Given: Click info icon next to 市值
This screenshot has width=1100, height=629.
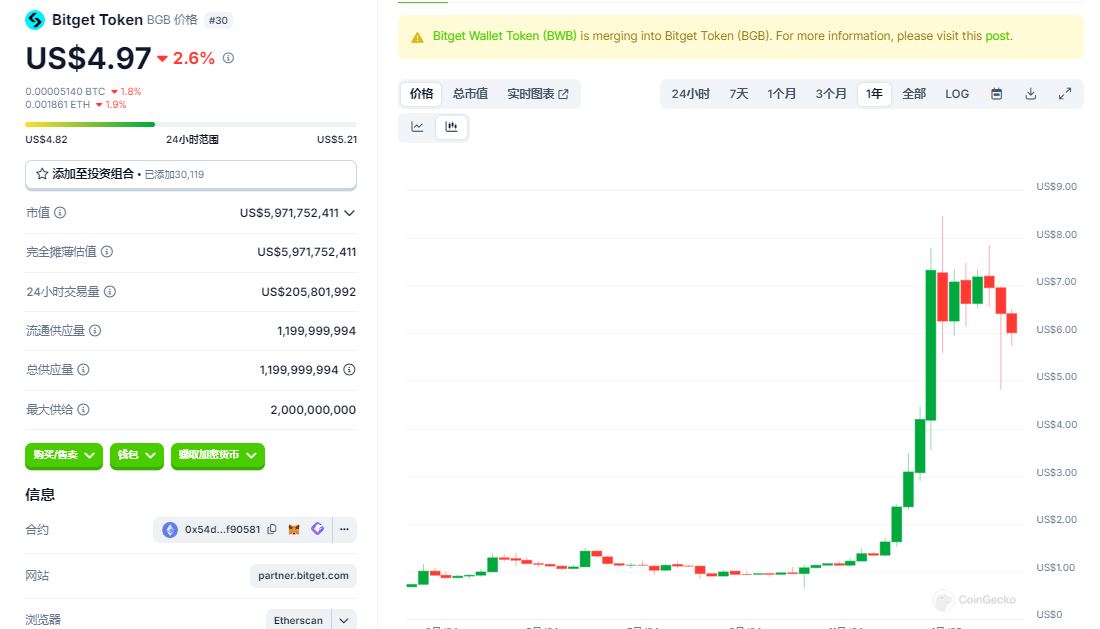Looking at the screenshot, I should click(60, 213).
